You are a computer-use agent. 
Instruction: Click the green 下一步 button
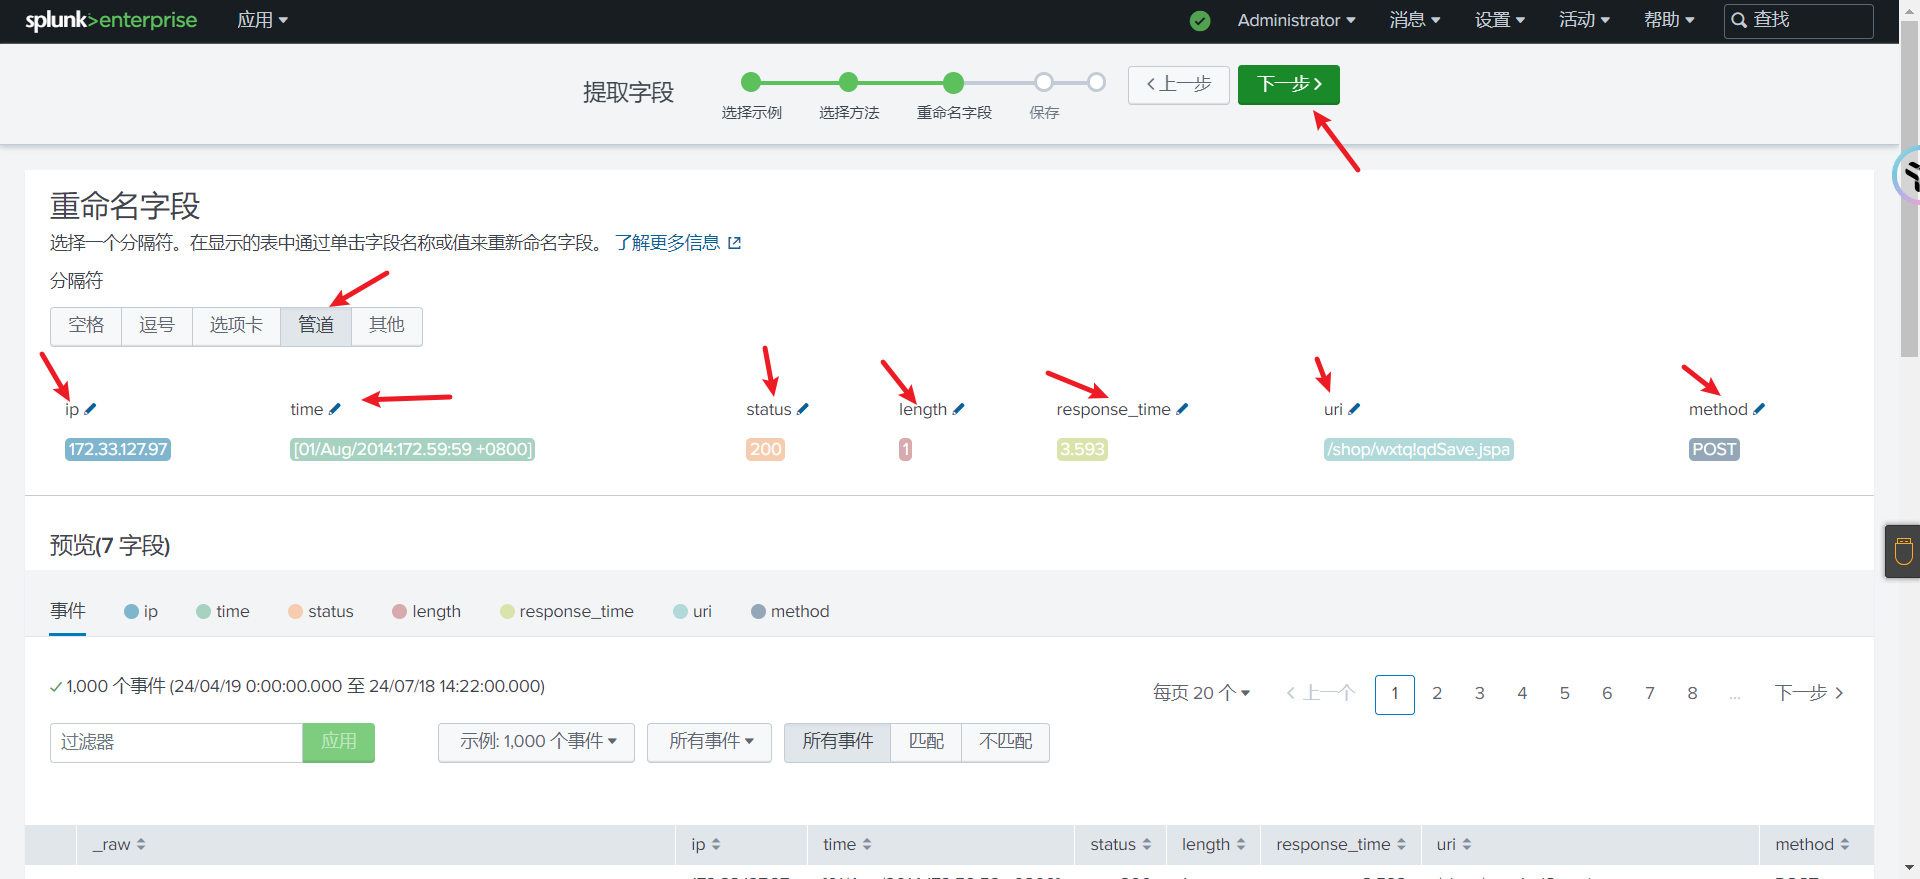point(1288,85)
